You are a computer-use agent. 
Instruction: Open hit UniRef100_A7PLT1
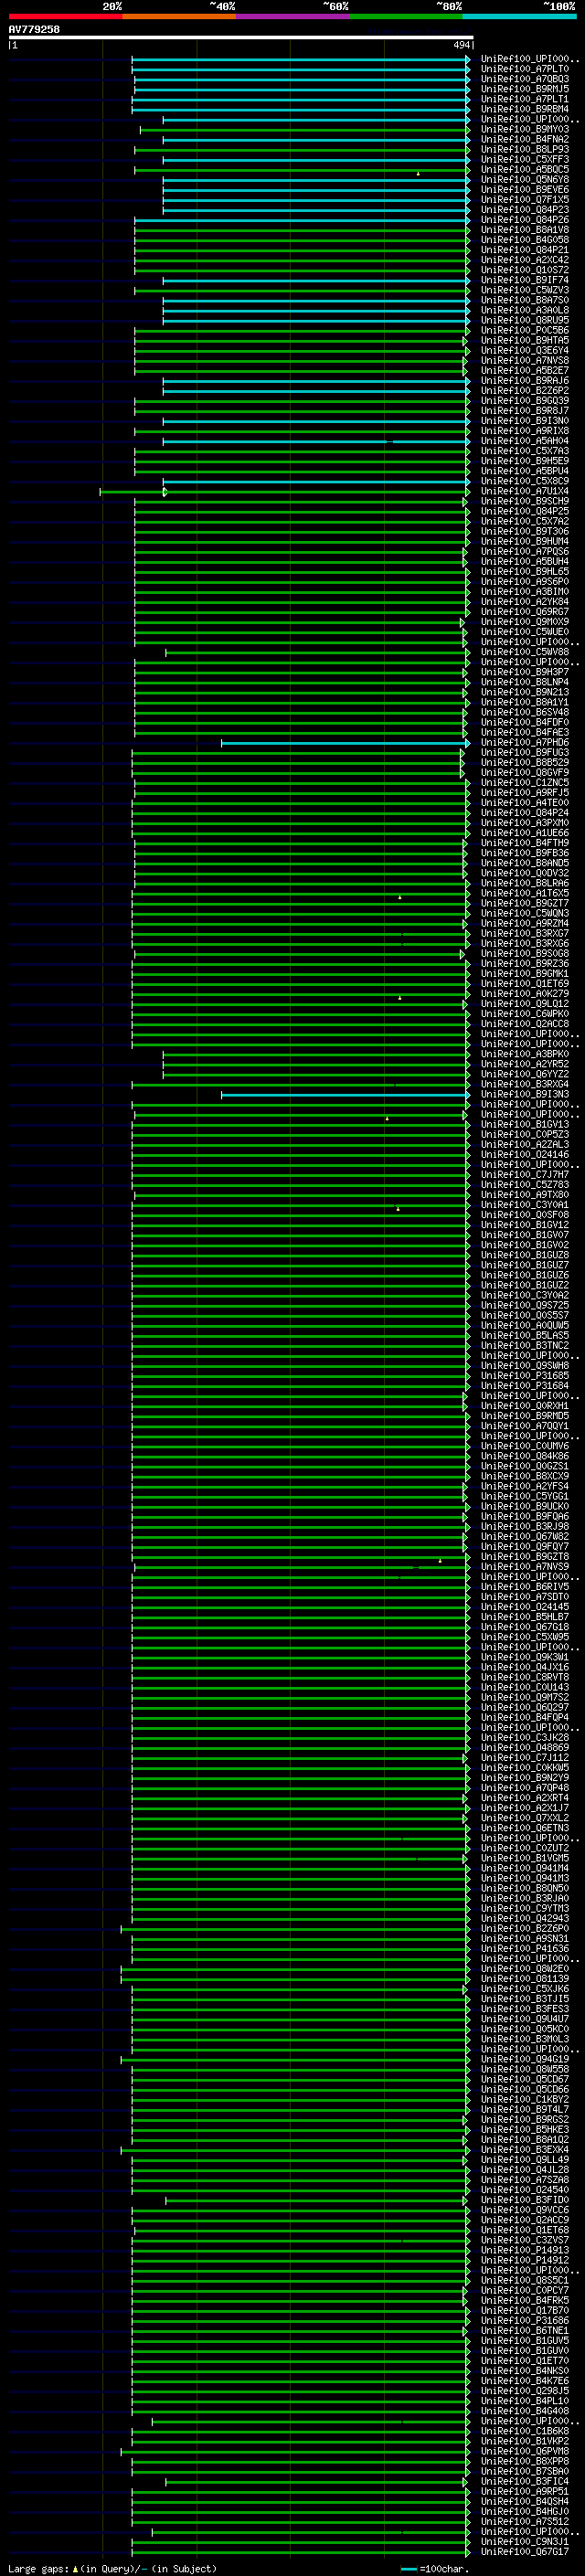tap(524, 99)
